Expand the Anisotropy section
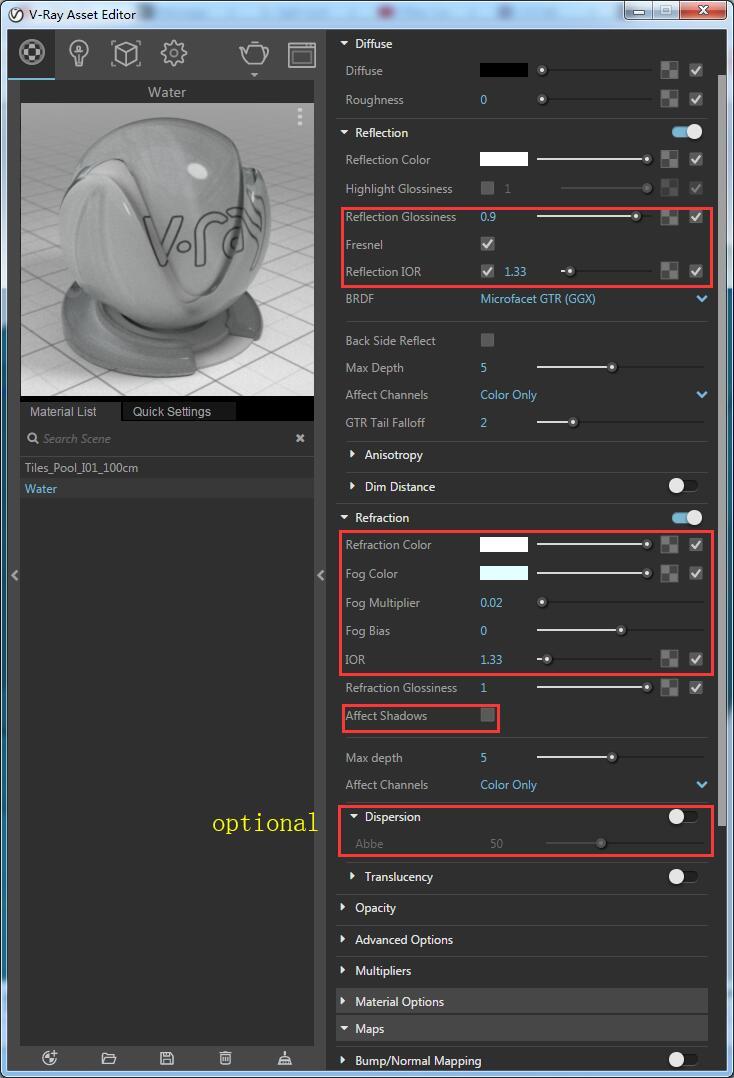 pyautogui.click(x=352, y=454)
